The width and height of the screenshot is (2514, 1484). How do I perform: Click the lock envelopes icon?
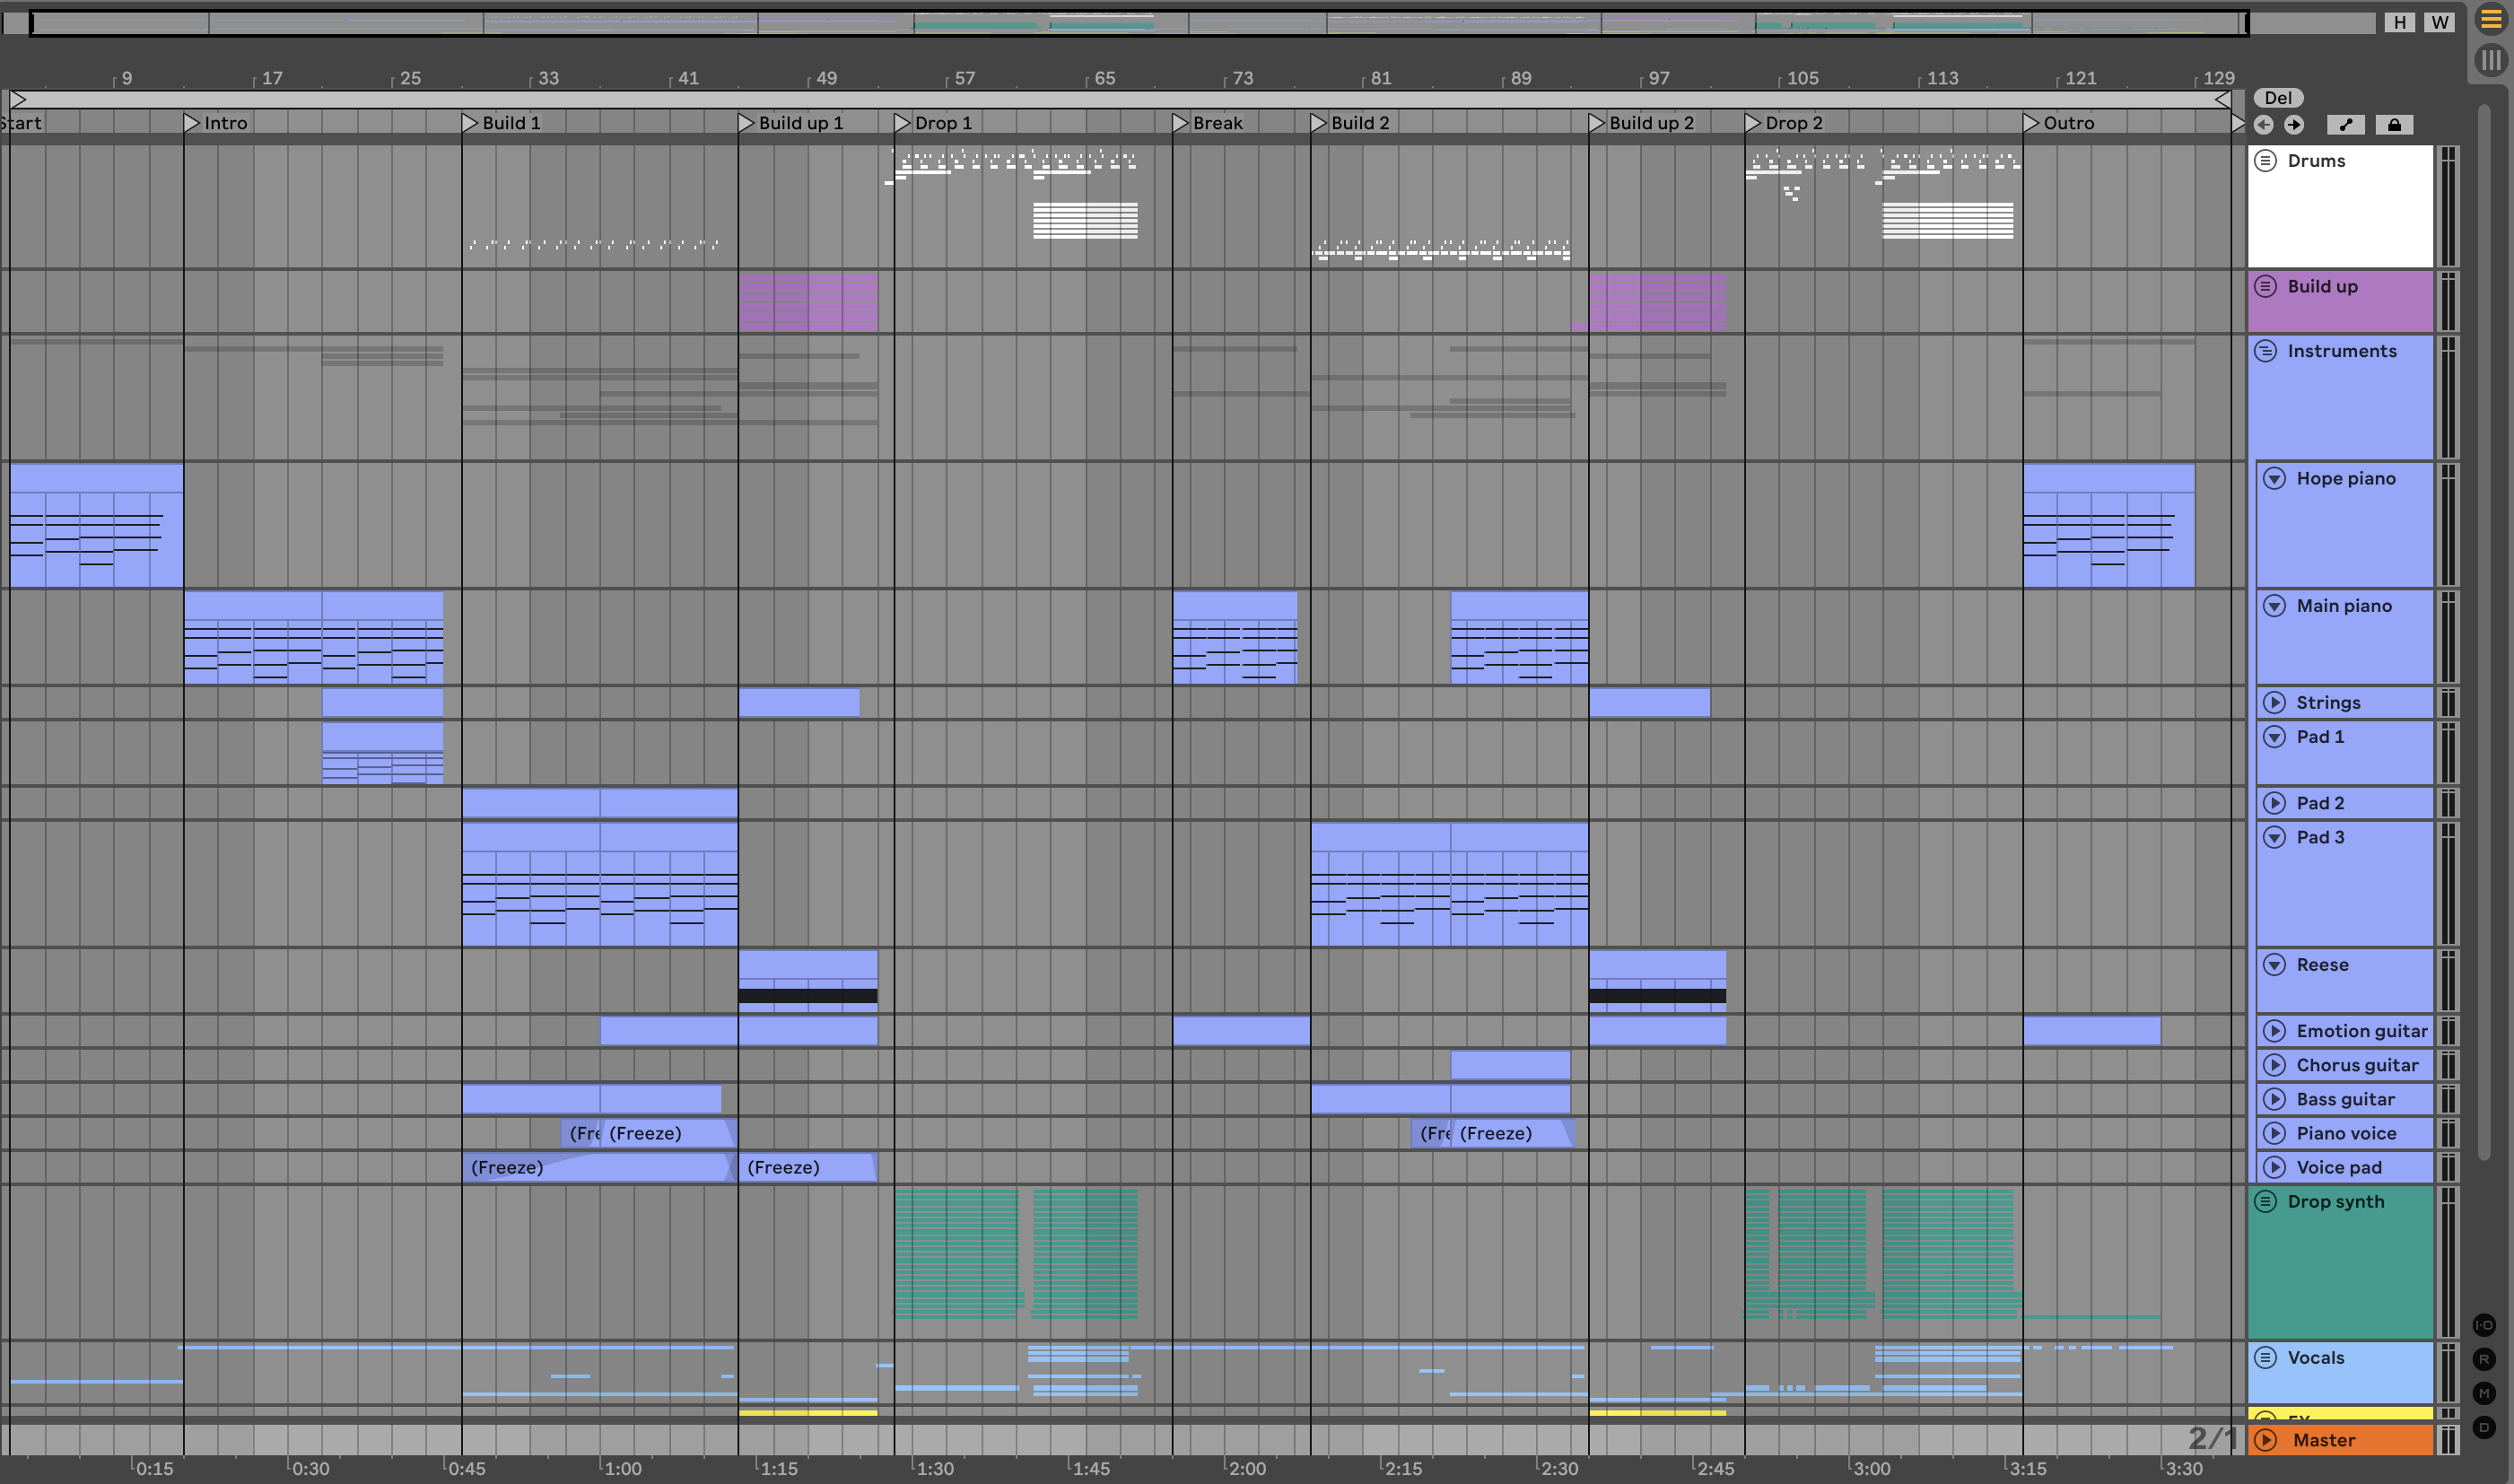coord(2394,125)
